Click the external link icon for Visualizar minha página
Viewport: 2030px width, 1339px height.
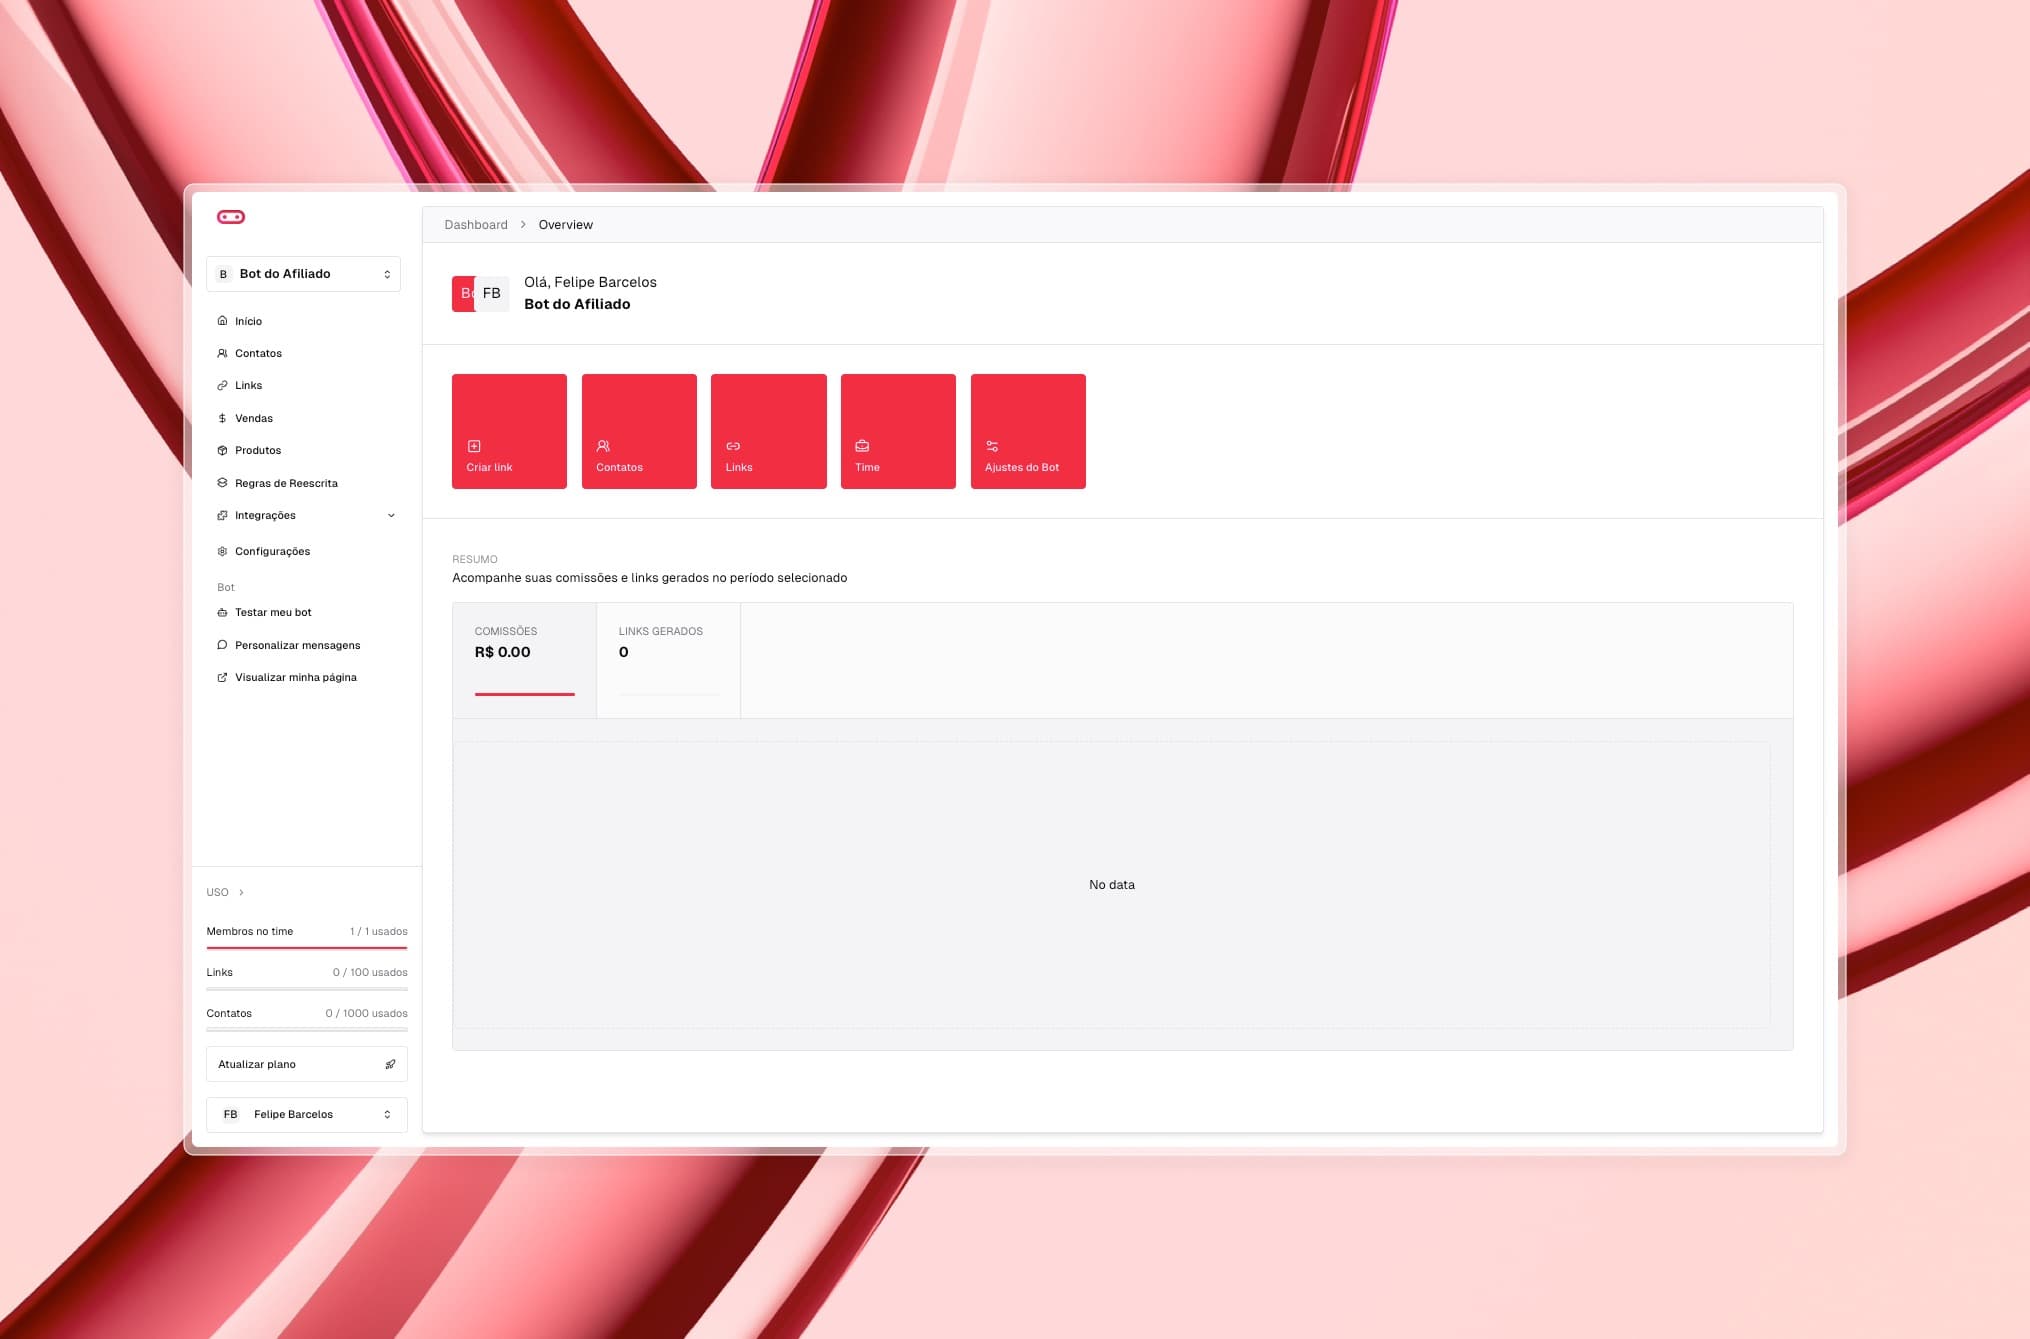(222, 677)
